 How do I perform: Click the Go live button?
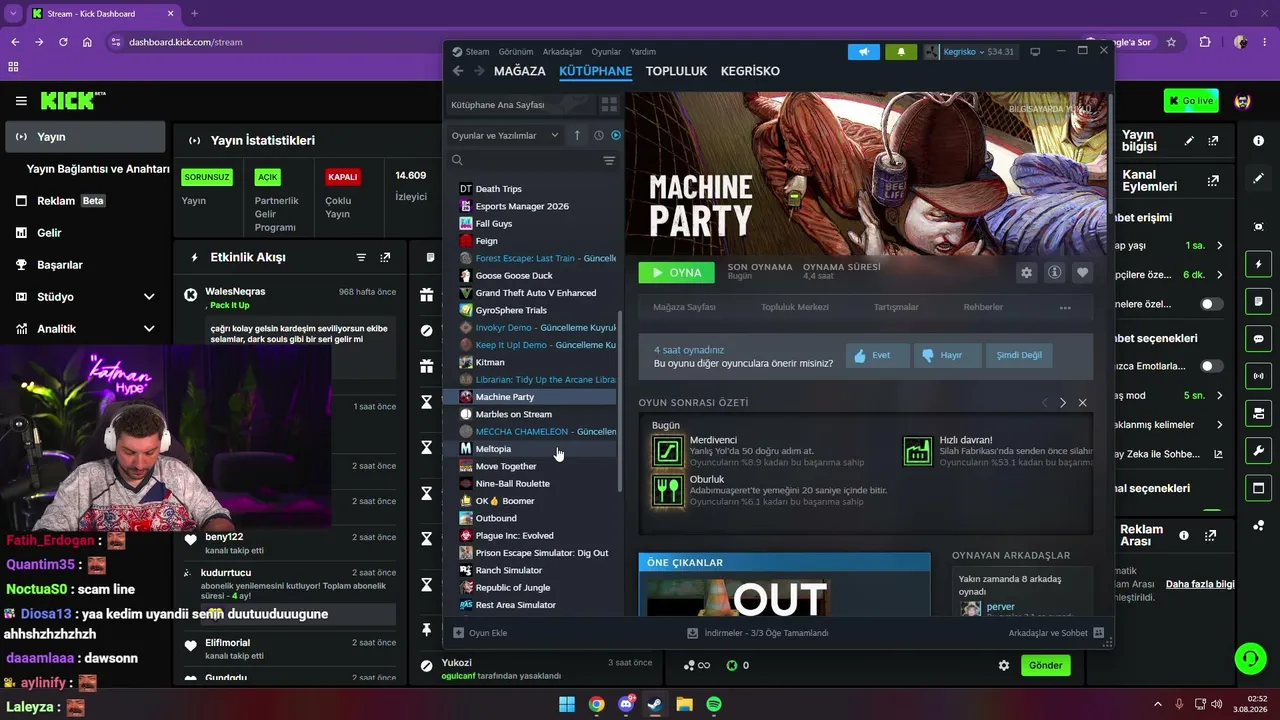tap(1191, 101)
